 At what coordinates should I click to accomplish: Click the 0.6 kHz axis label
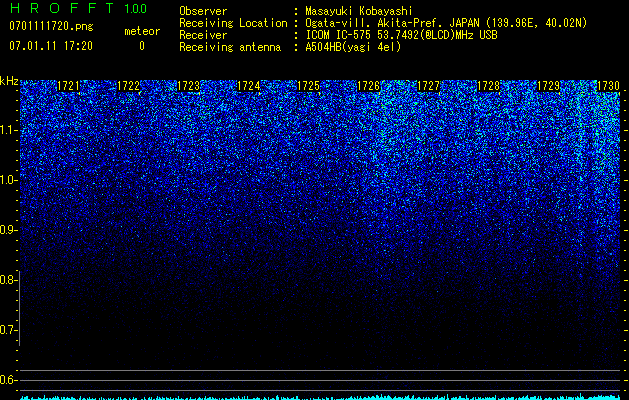8,380
